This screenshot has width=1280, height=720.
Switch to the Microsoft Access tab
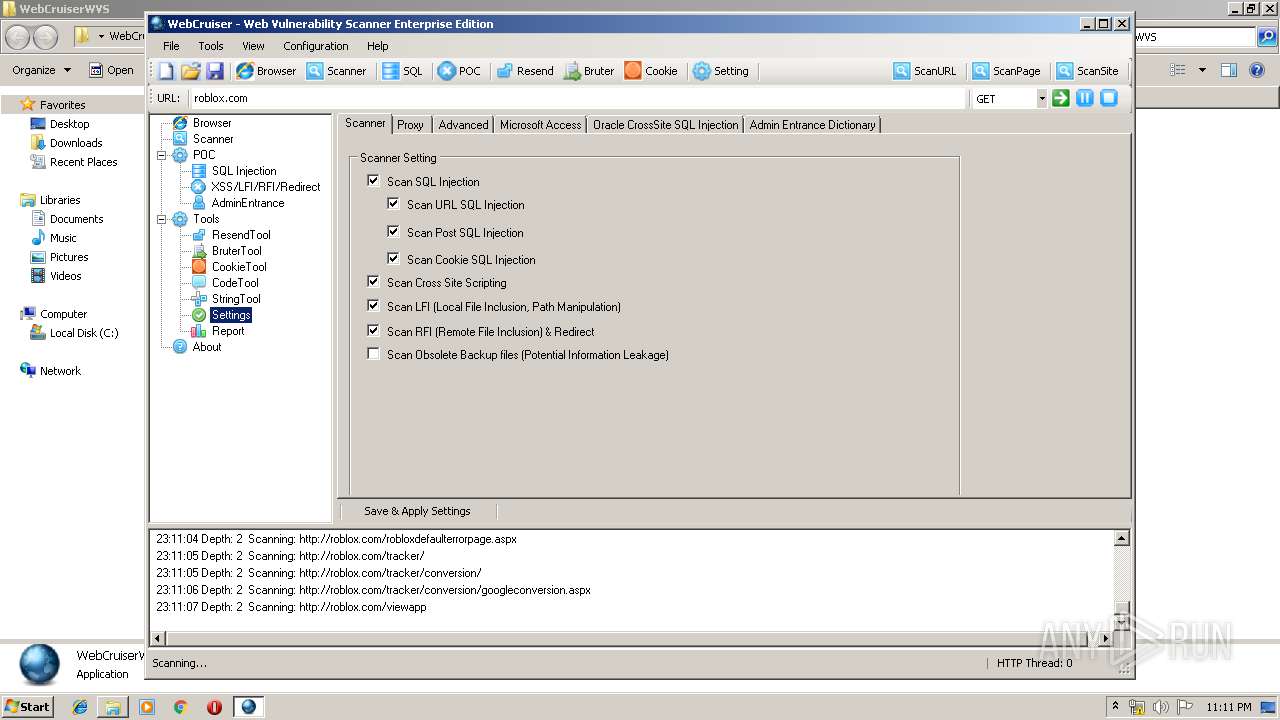(x=540, y=125)
